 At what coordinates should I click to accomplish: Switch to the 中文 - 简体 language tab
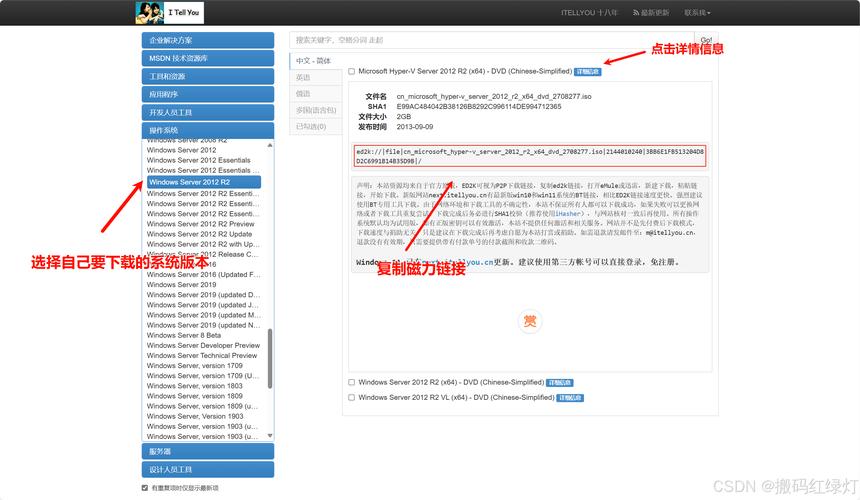point(315,61)
